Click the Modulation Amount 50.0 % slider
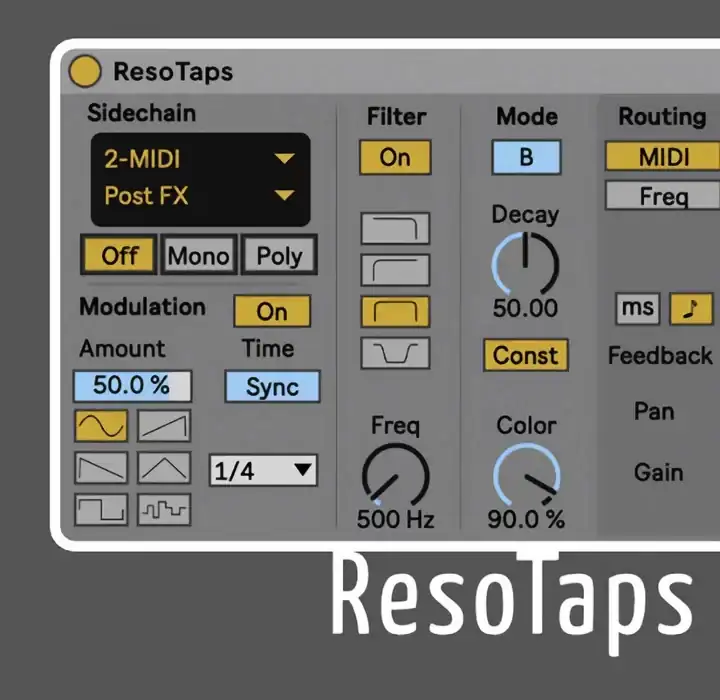 (132, 386)
